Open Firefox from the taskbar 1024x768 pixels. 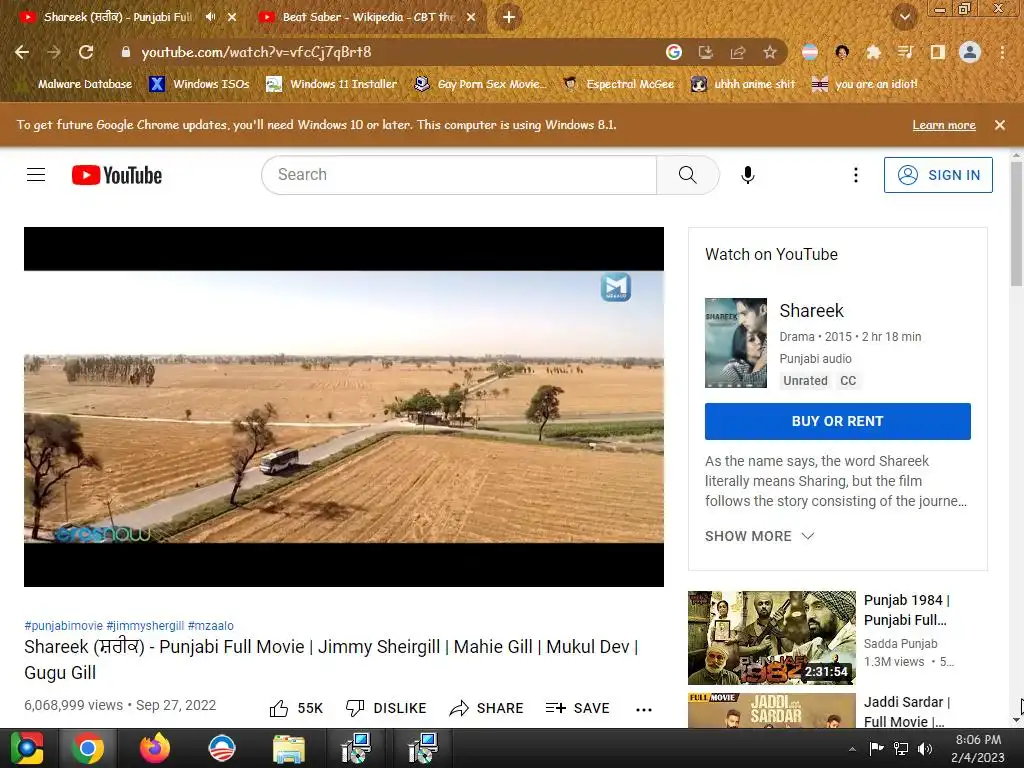pyautogui.click(x=155, y=748)
